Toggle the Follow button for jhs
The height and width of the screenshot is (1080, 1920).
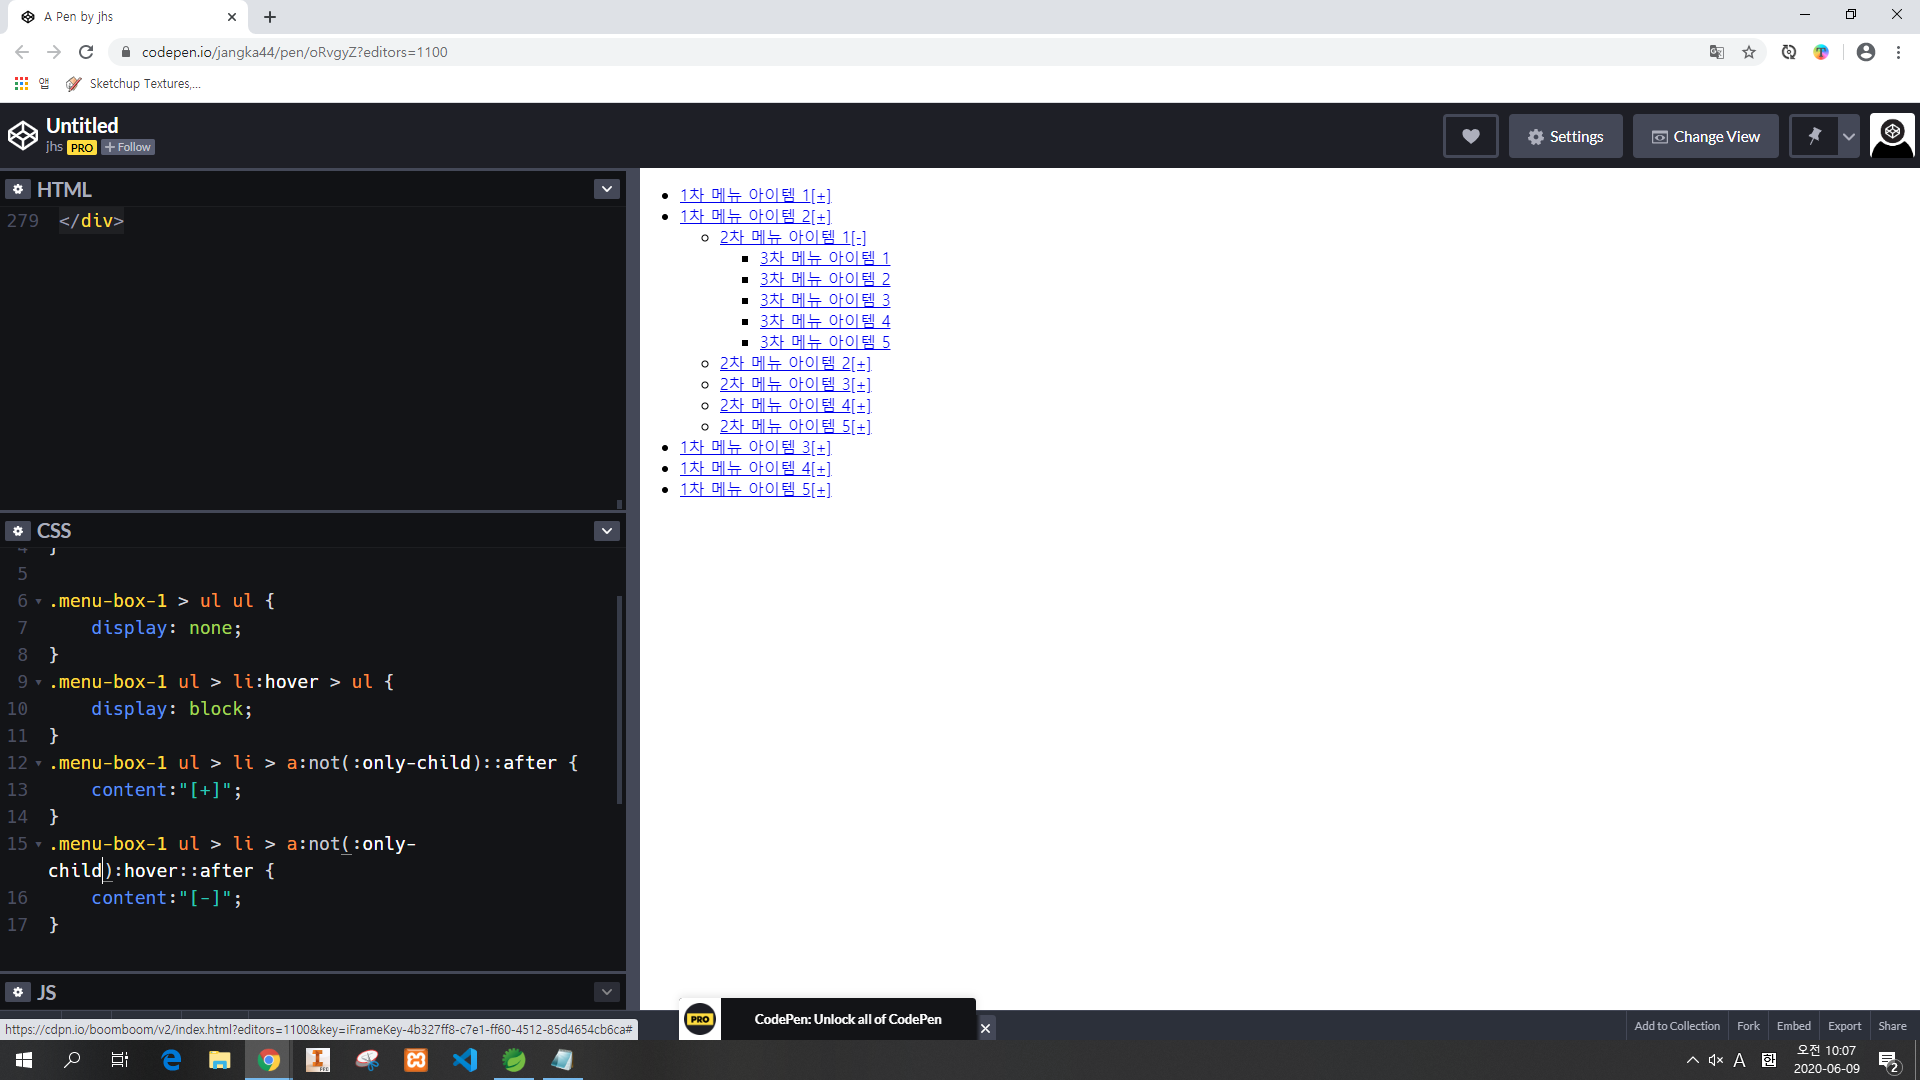tap(128, 147)
